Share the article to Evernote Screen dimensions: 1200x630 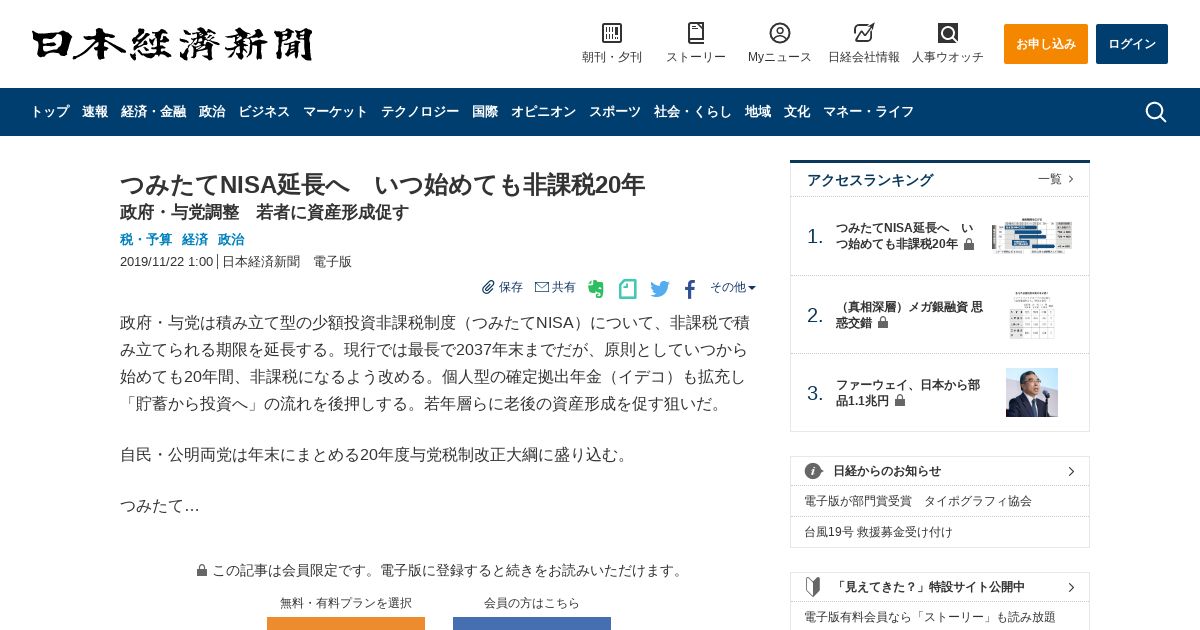tap(596, 289)
